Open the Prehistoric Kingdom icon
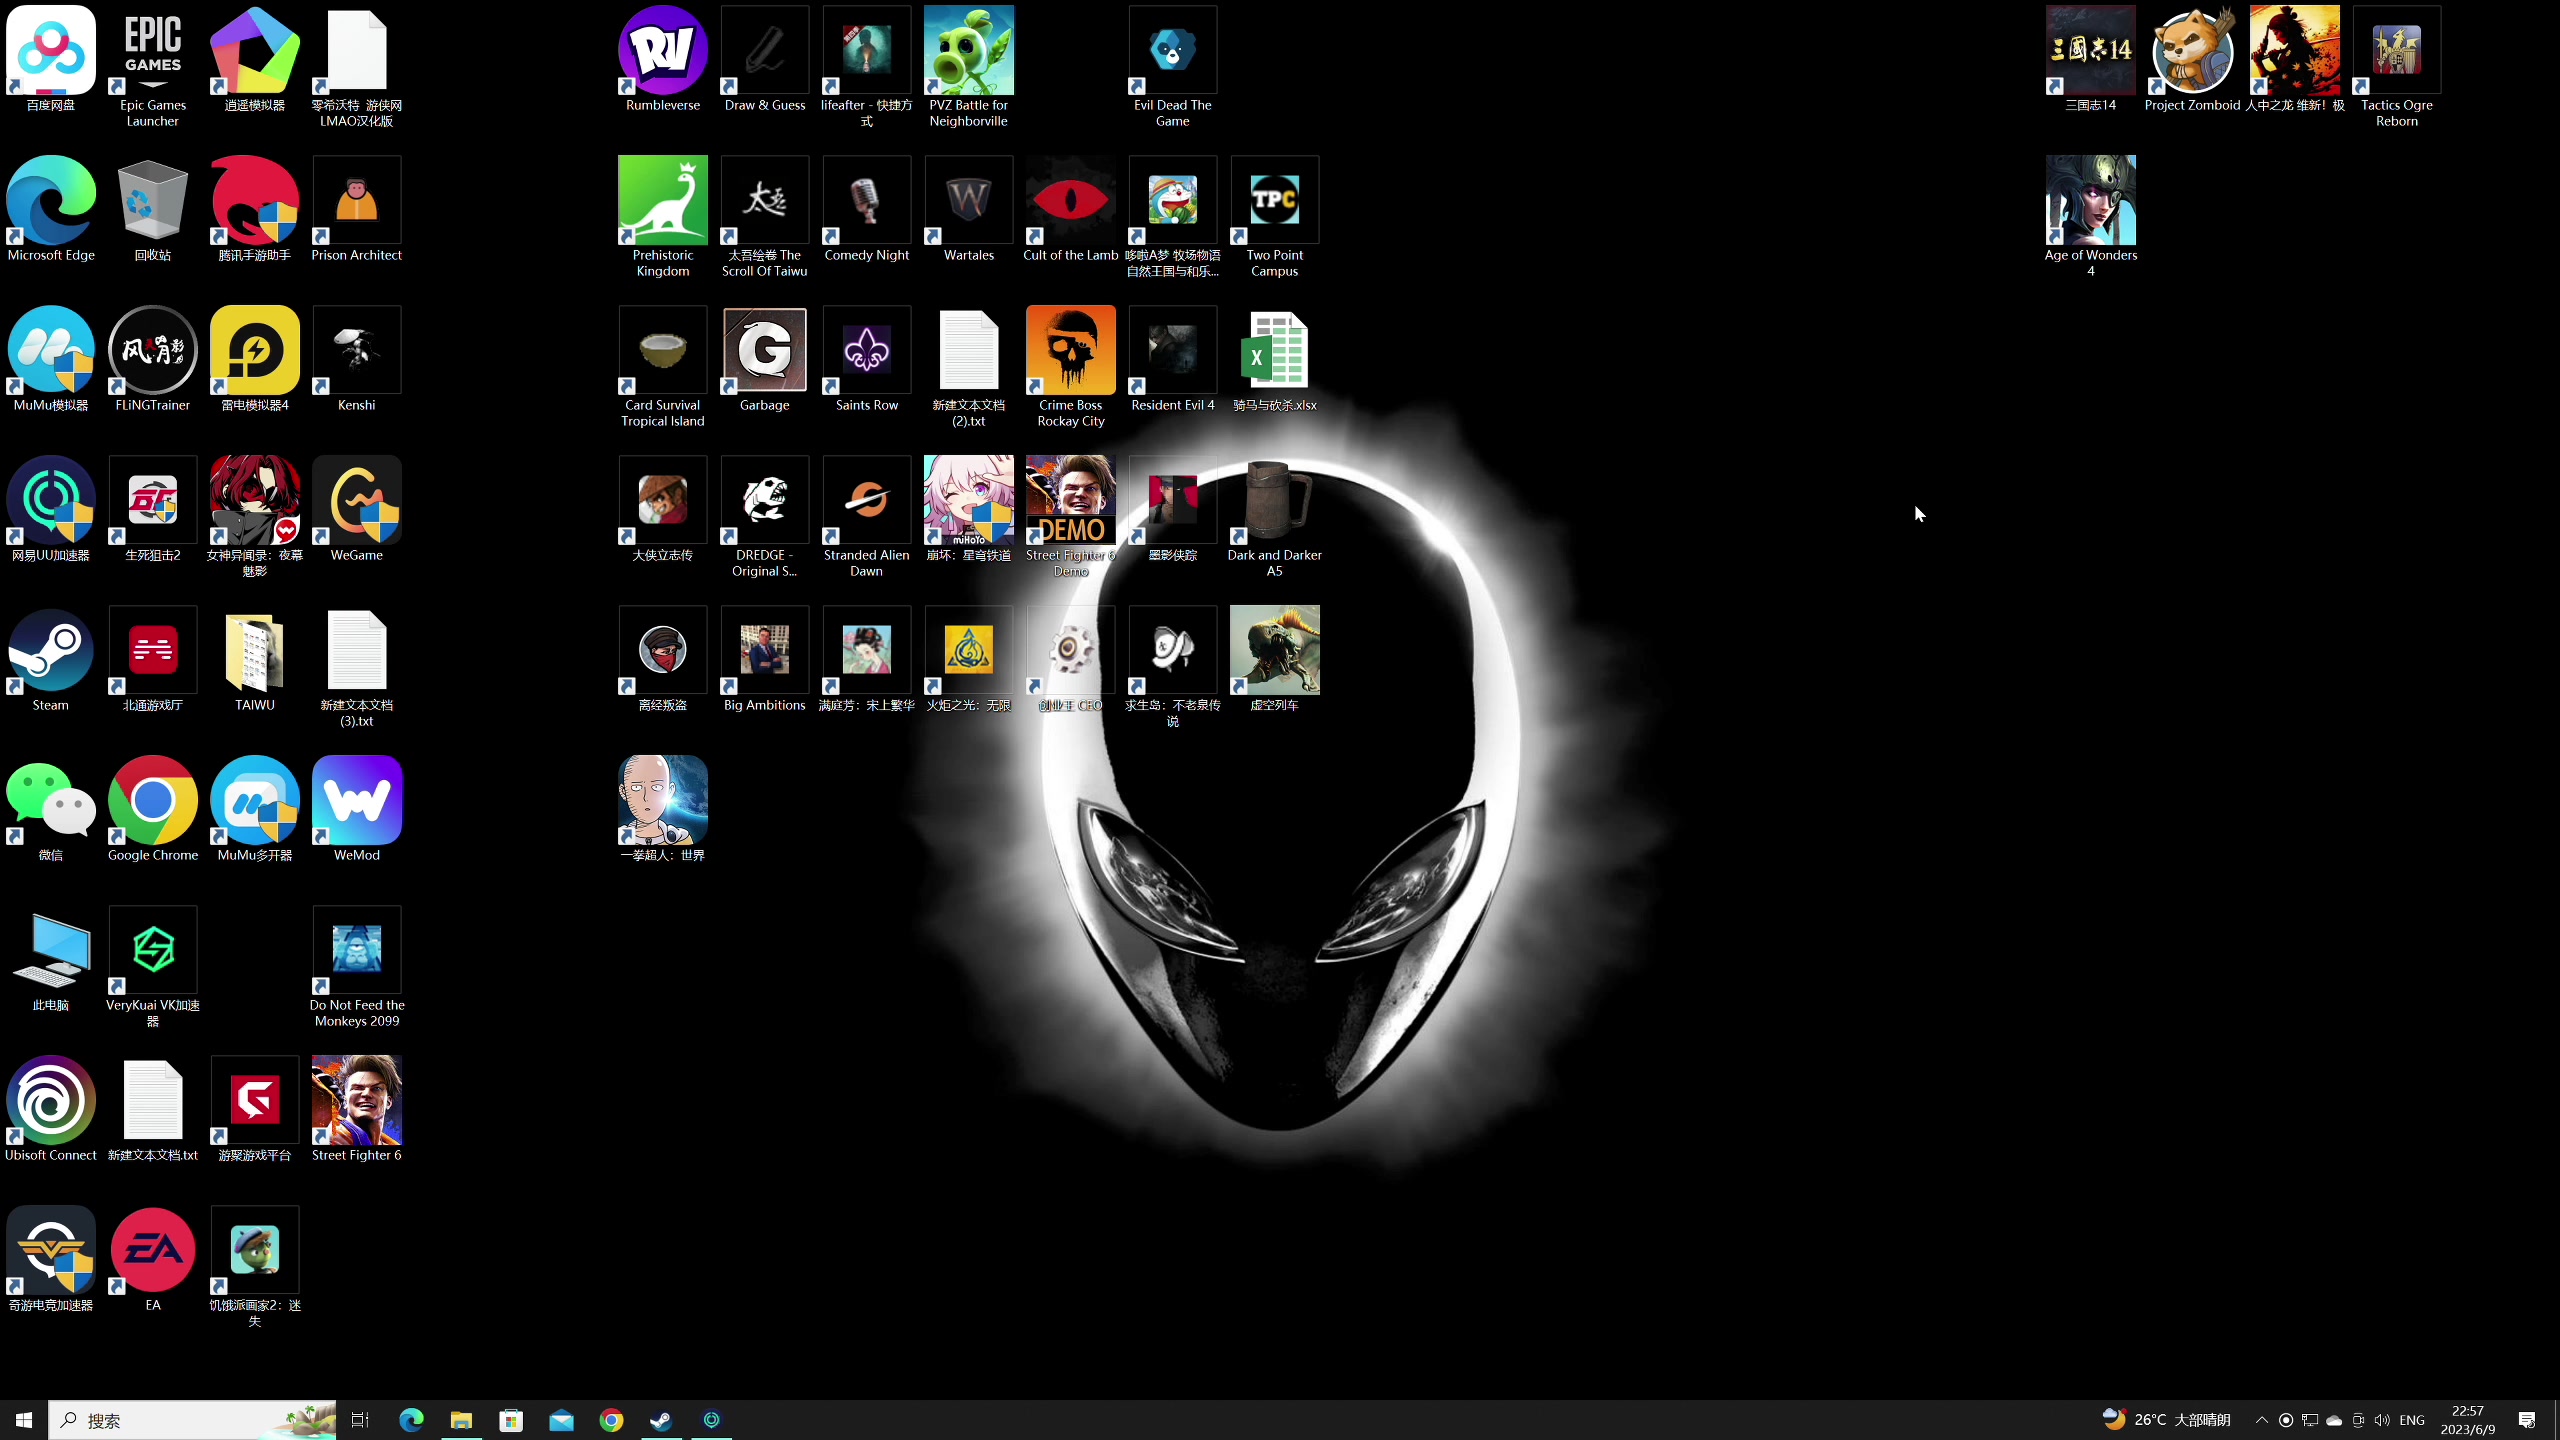 pos(663,218)
